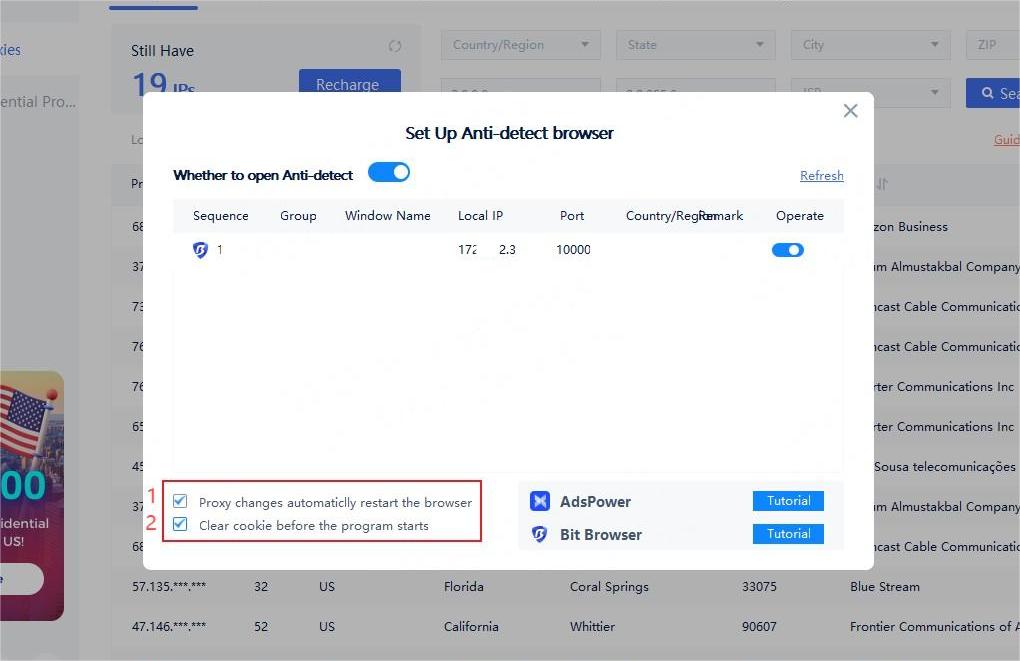Click the Recharge button
This screenshot has width=1020, height=661.
click(x=349, y=84)
